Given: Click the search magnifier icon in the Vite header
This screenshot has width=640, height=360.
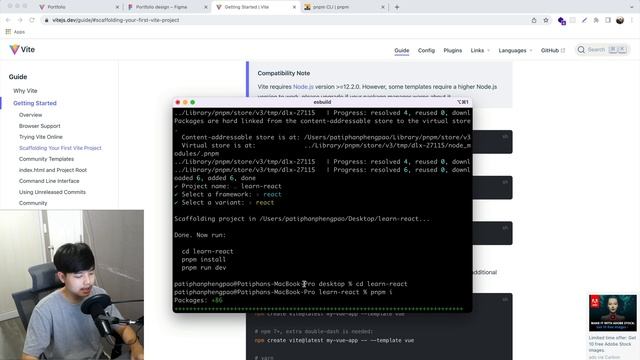Looking at the screenshot, I should (581, 50).
